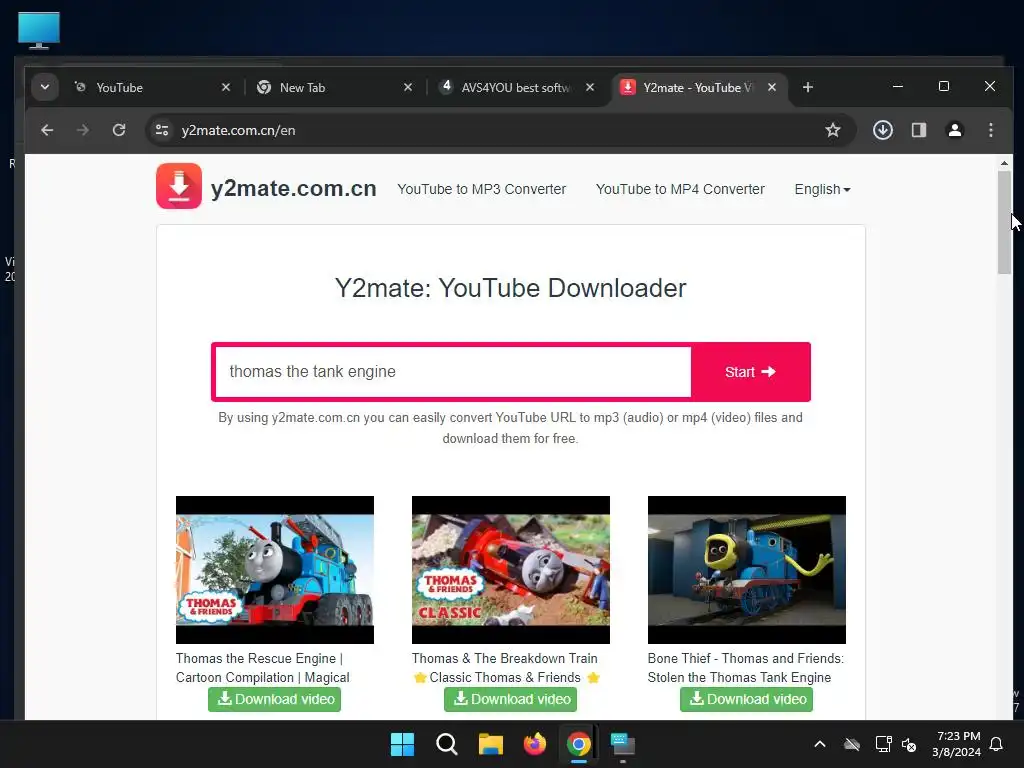The width and height of the screenshot is (1024, 768).
Task: Reload the page with the refresh icon
Action: tap(119, 130)
